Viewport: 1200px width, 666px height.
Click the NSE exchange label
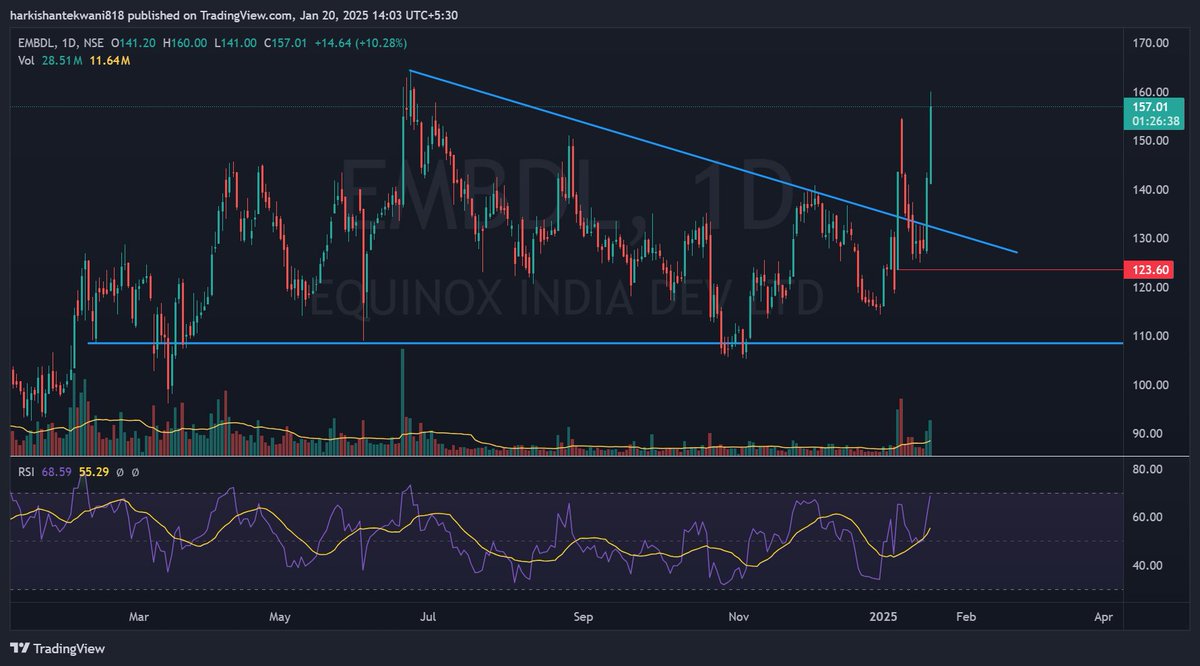pos(93,43)
